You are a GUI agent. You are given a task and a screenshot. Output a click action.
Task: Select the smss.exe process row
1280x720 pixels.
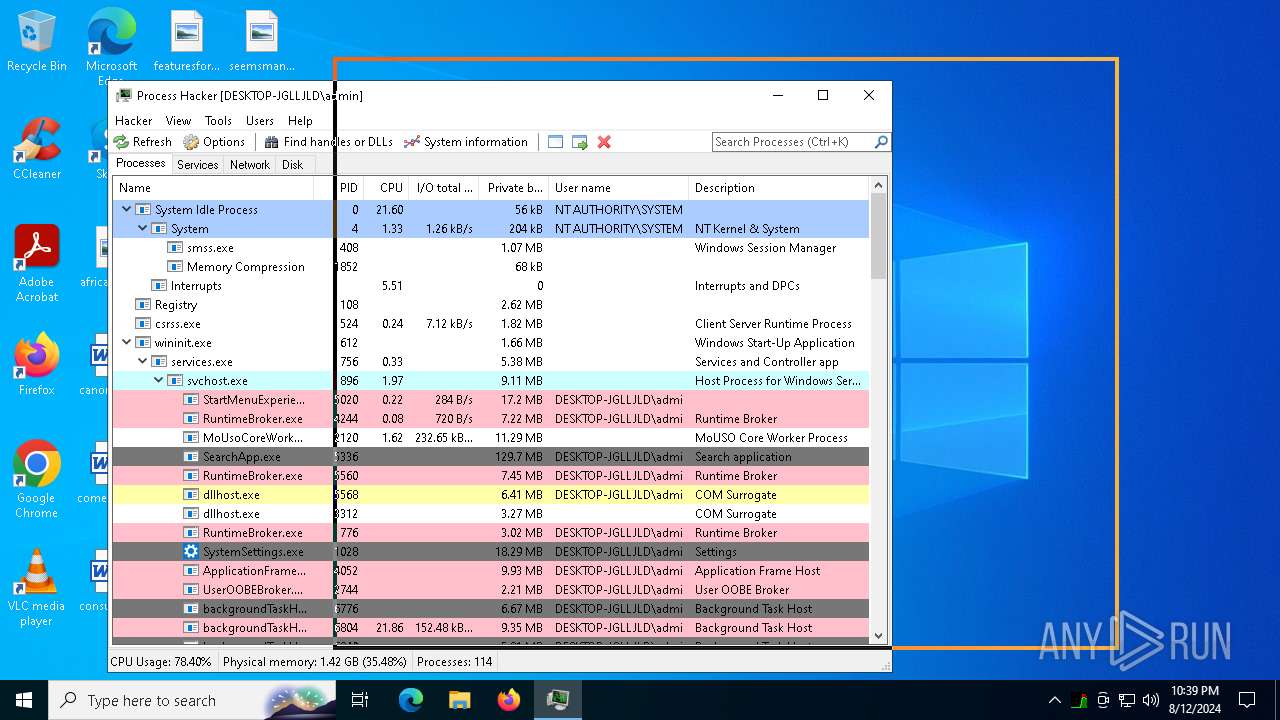click(490, 247)
